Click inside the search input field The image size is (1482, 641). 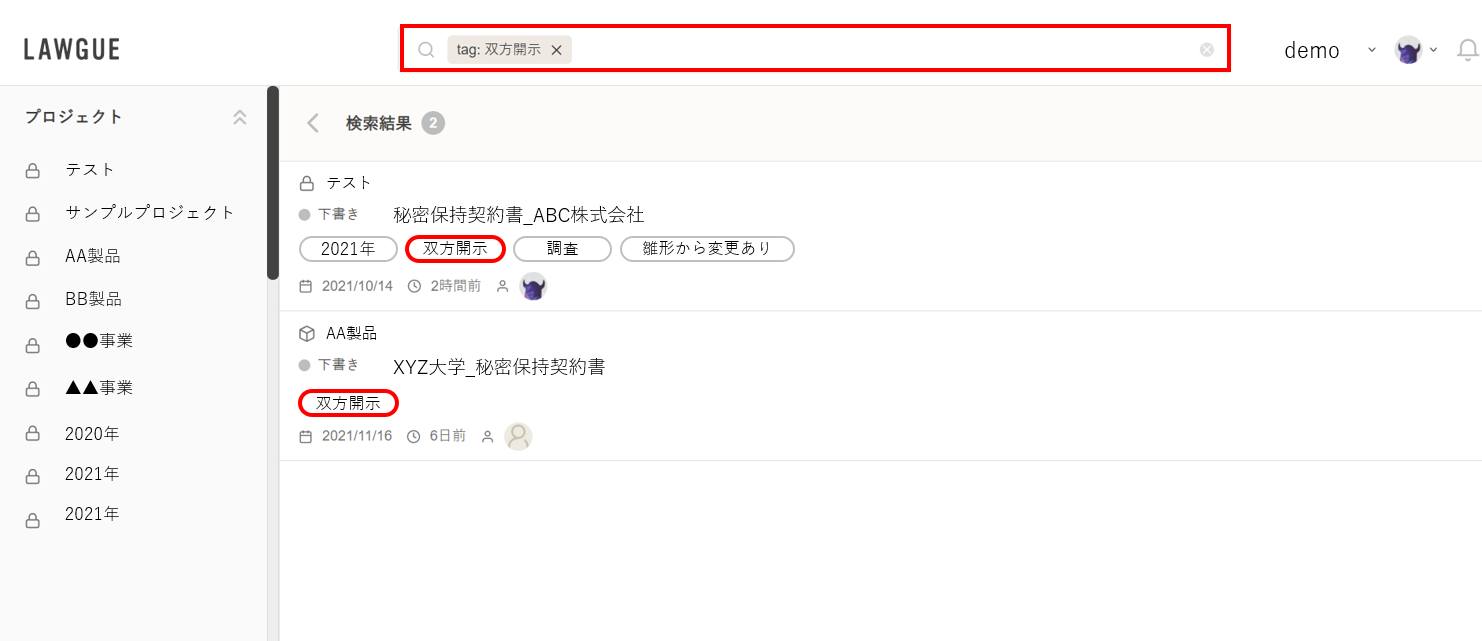tap(885, 50)
